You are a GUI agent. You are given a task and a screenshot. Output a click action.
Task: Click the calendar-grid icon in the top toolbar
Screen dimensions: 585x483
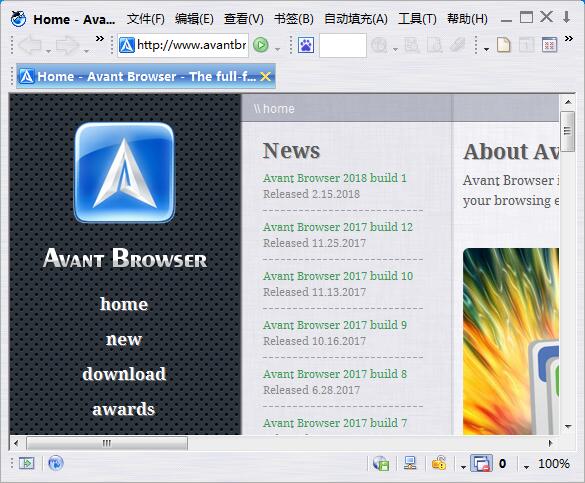[549, 45]
